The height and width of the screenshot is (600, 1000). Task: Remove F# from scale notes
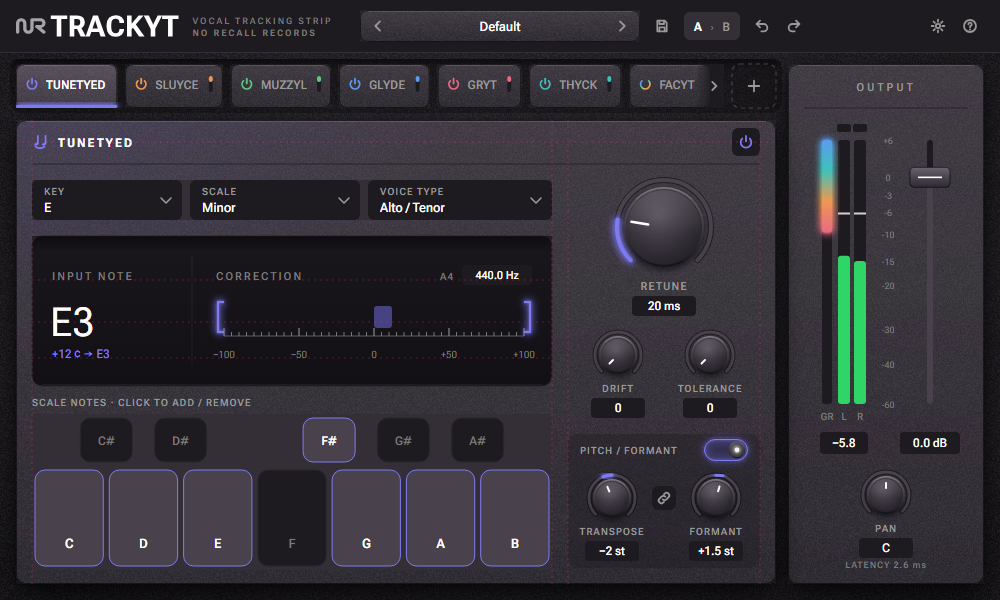click(329, 440)
